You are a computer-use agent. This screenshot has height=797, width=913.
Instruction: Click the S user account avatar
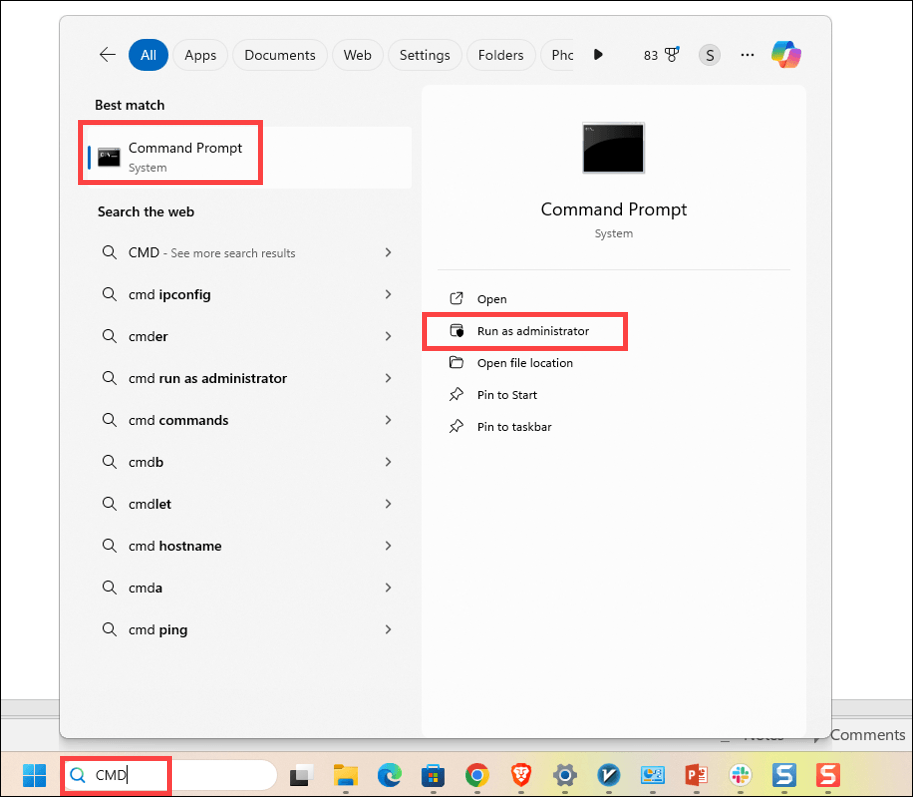pyautogui.click(x=710, y=55)
